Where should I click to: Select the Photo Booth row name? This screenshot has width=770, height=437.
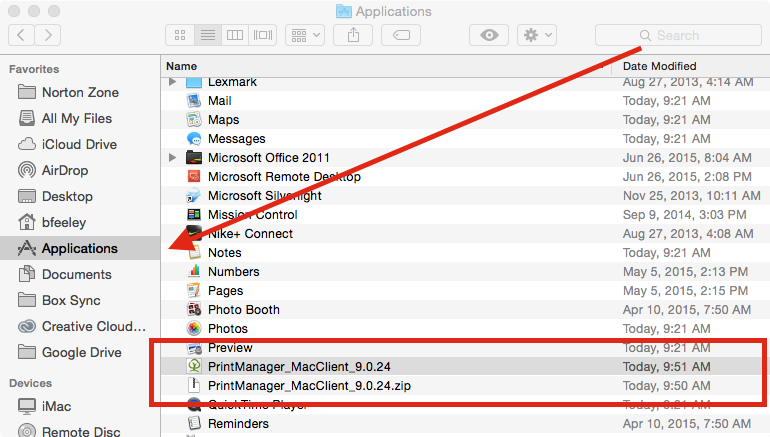pyautogui.click(x=244, y=310)
